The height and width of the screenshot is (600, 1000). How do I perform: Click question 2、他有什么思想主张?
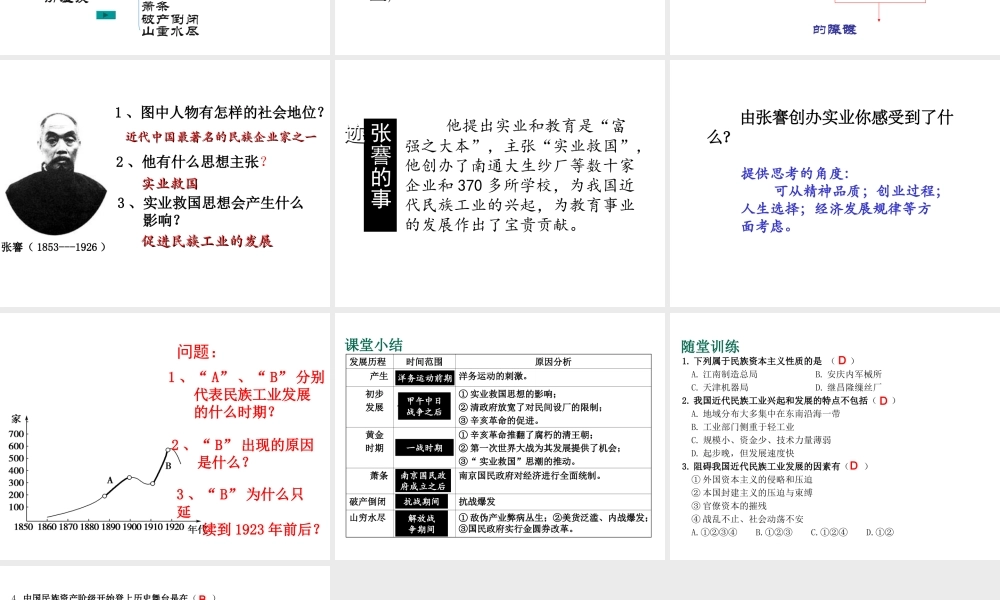coord(191,162)
